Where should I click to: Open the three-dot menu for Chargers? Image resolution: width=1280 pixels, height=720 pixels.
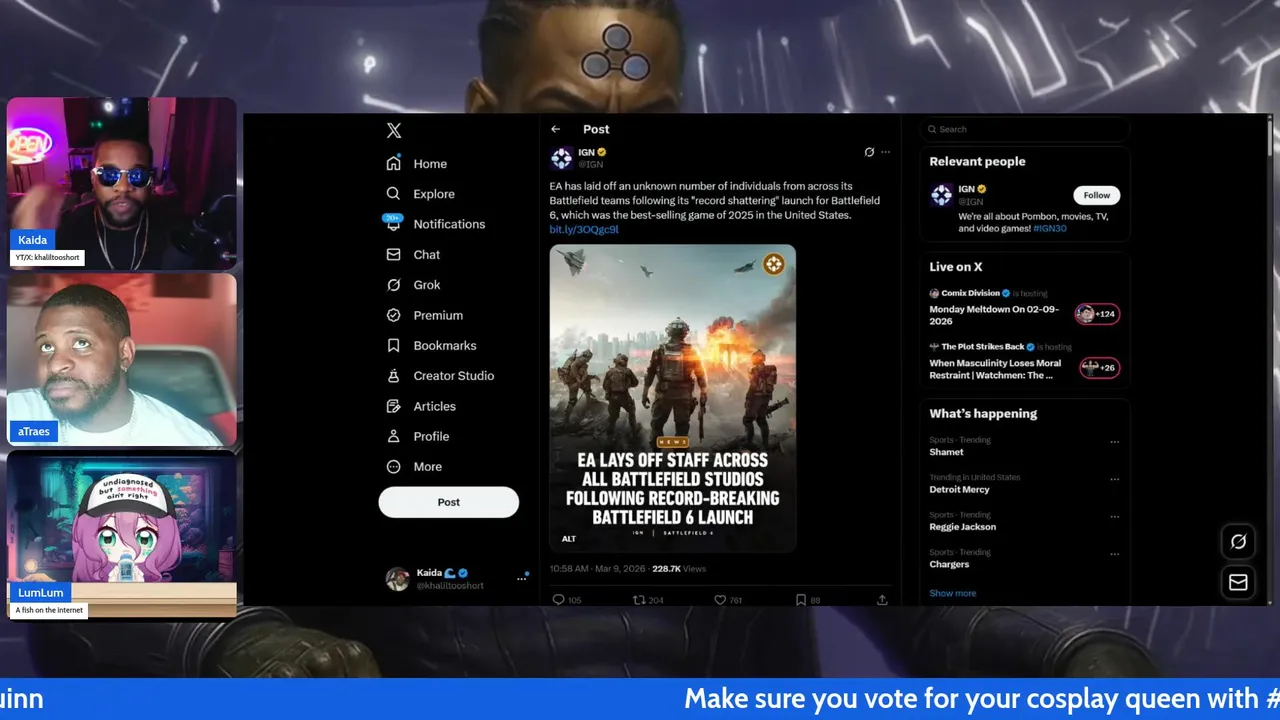coord(1114,554)
